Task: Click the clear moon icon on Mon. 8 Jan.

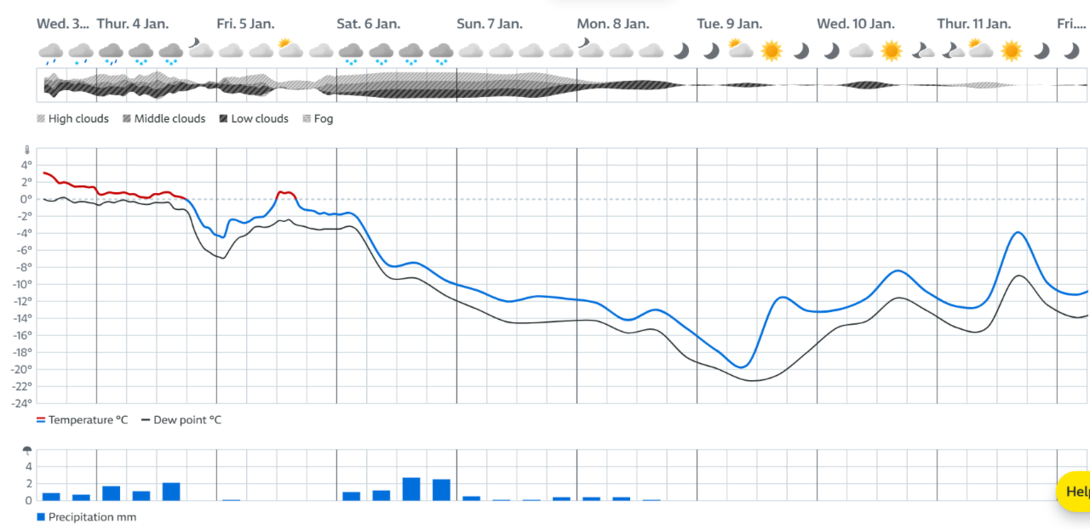Action: (681, 51)
